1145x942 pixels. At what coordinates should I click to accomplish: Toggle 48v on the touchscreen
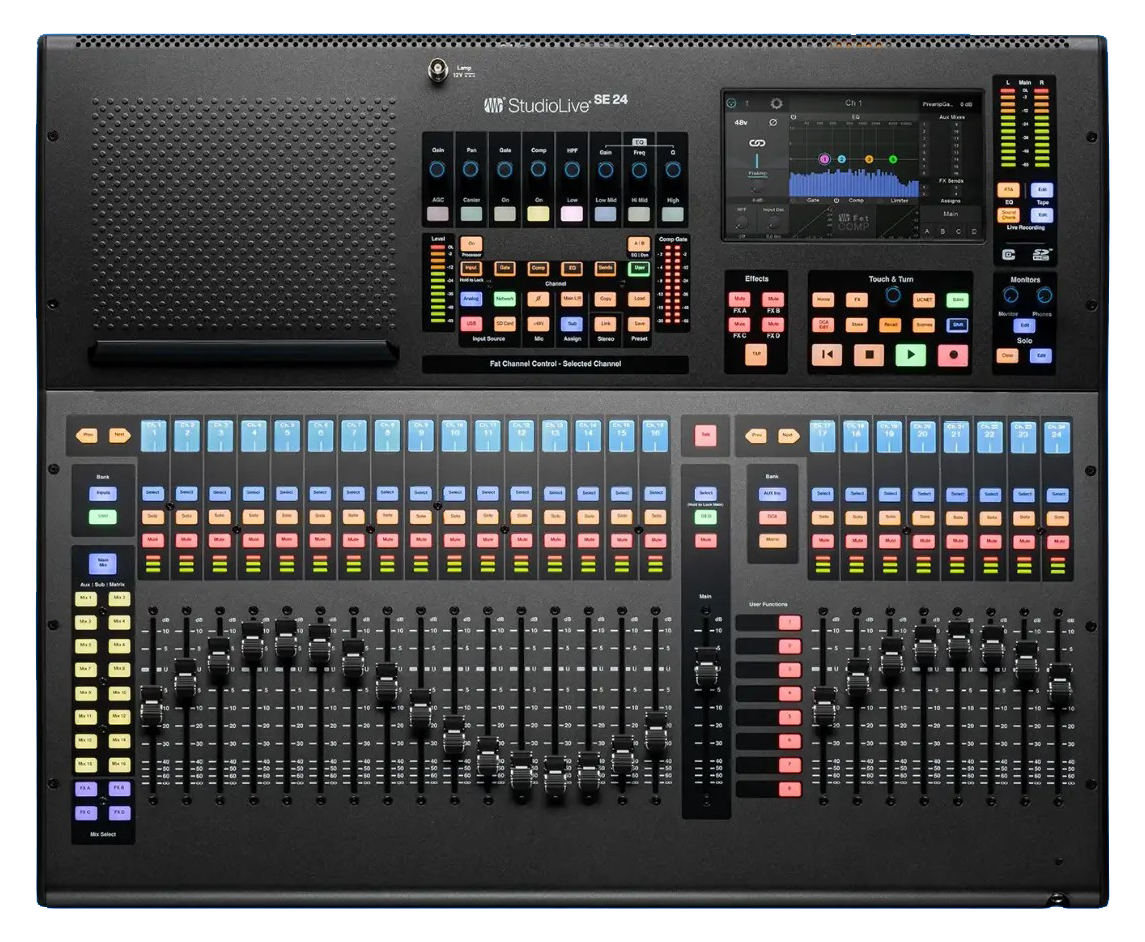(741, 123)
